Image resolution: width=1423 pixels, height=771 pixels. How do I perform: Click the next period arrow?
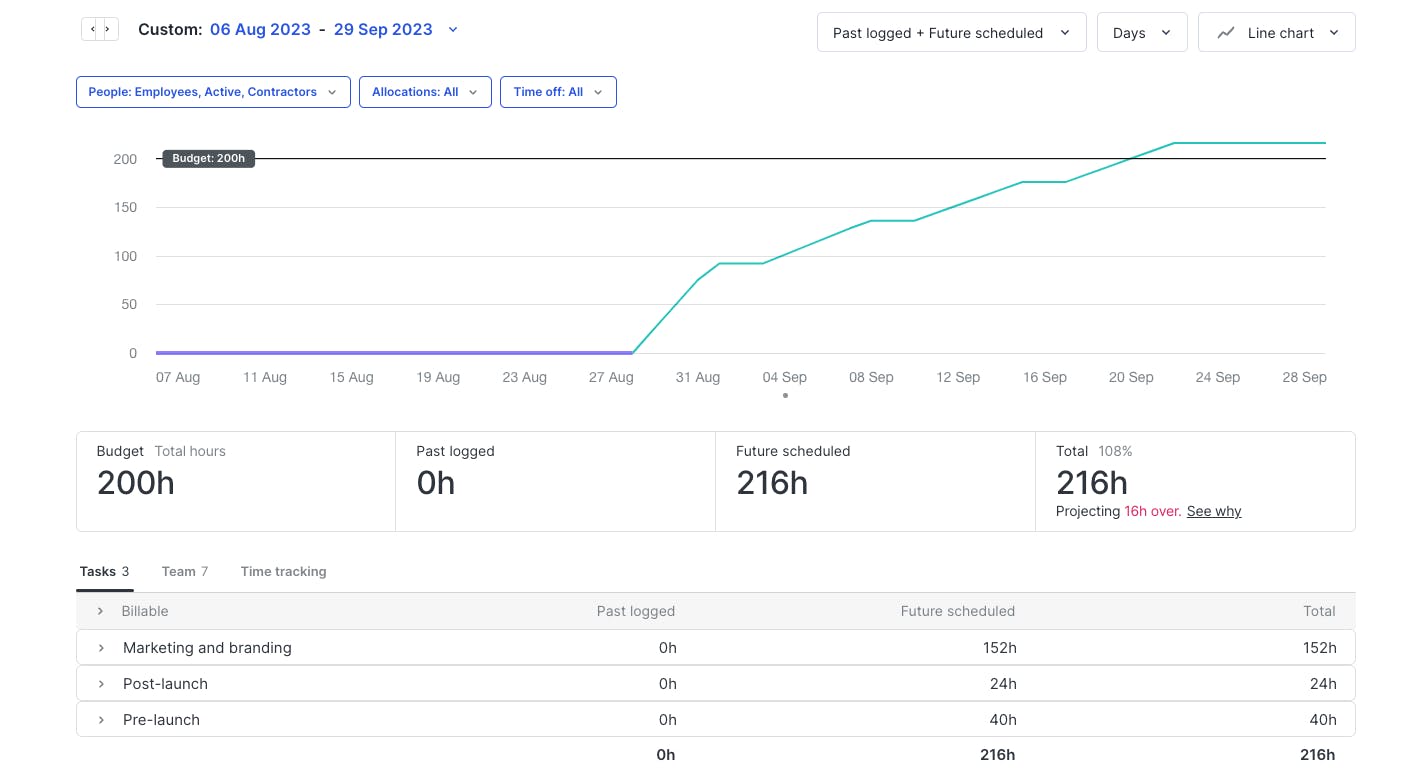click(108, 29)
